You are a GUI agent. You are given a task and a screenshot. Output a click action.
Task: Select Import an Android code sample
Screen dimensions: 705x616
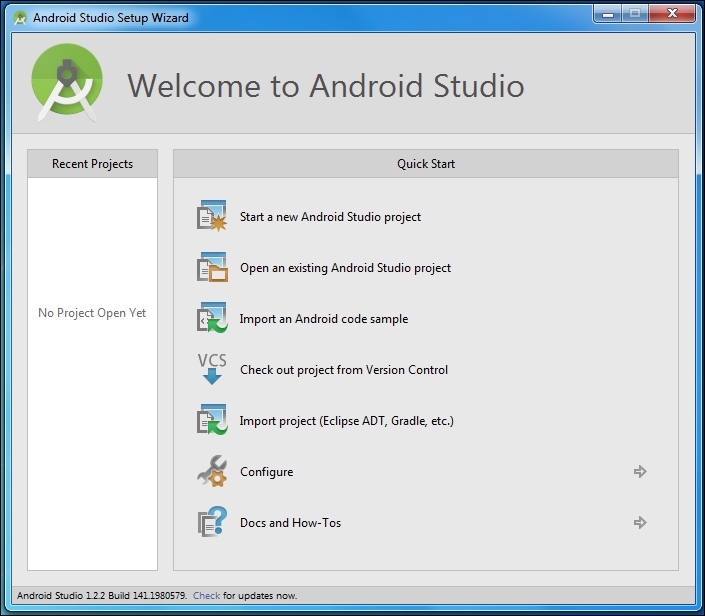click(324, 319)
